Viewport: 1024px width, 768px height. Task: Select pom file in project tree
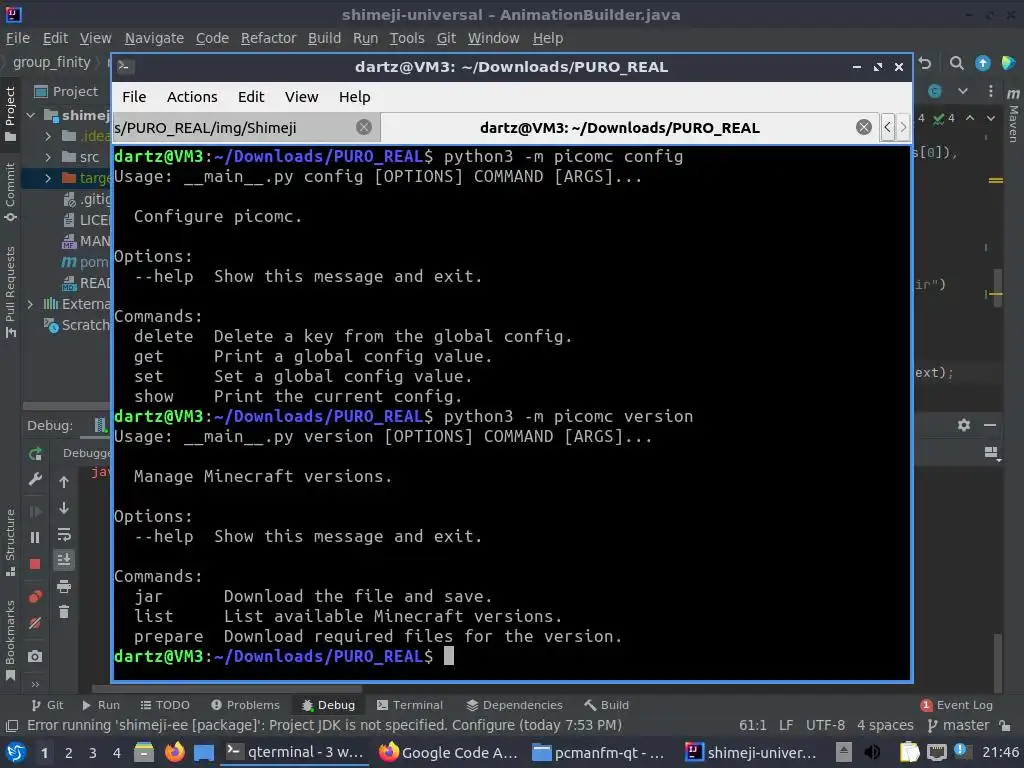click(x=85, y=262)
